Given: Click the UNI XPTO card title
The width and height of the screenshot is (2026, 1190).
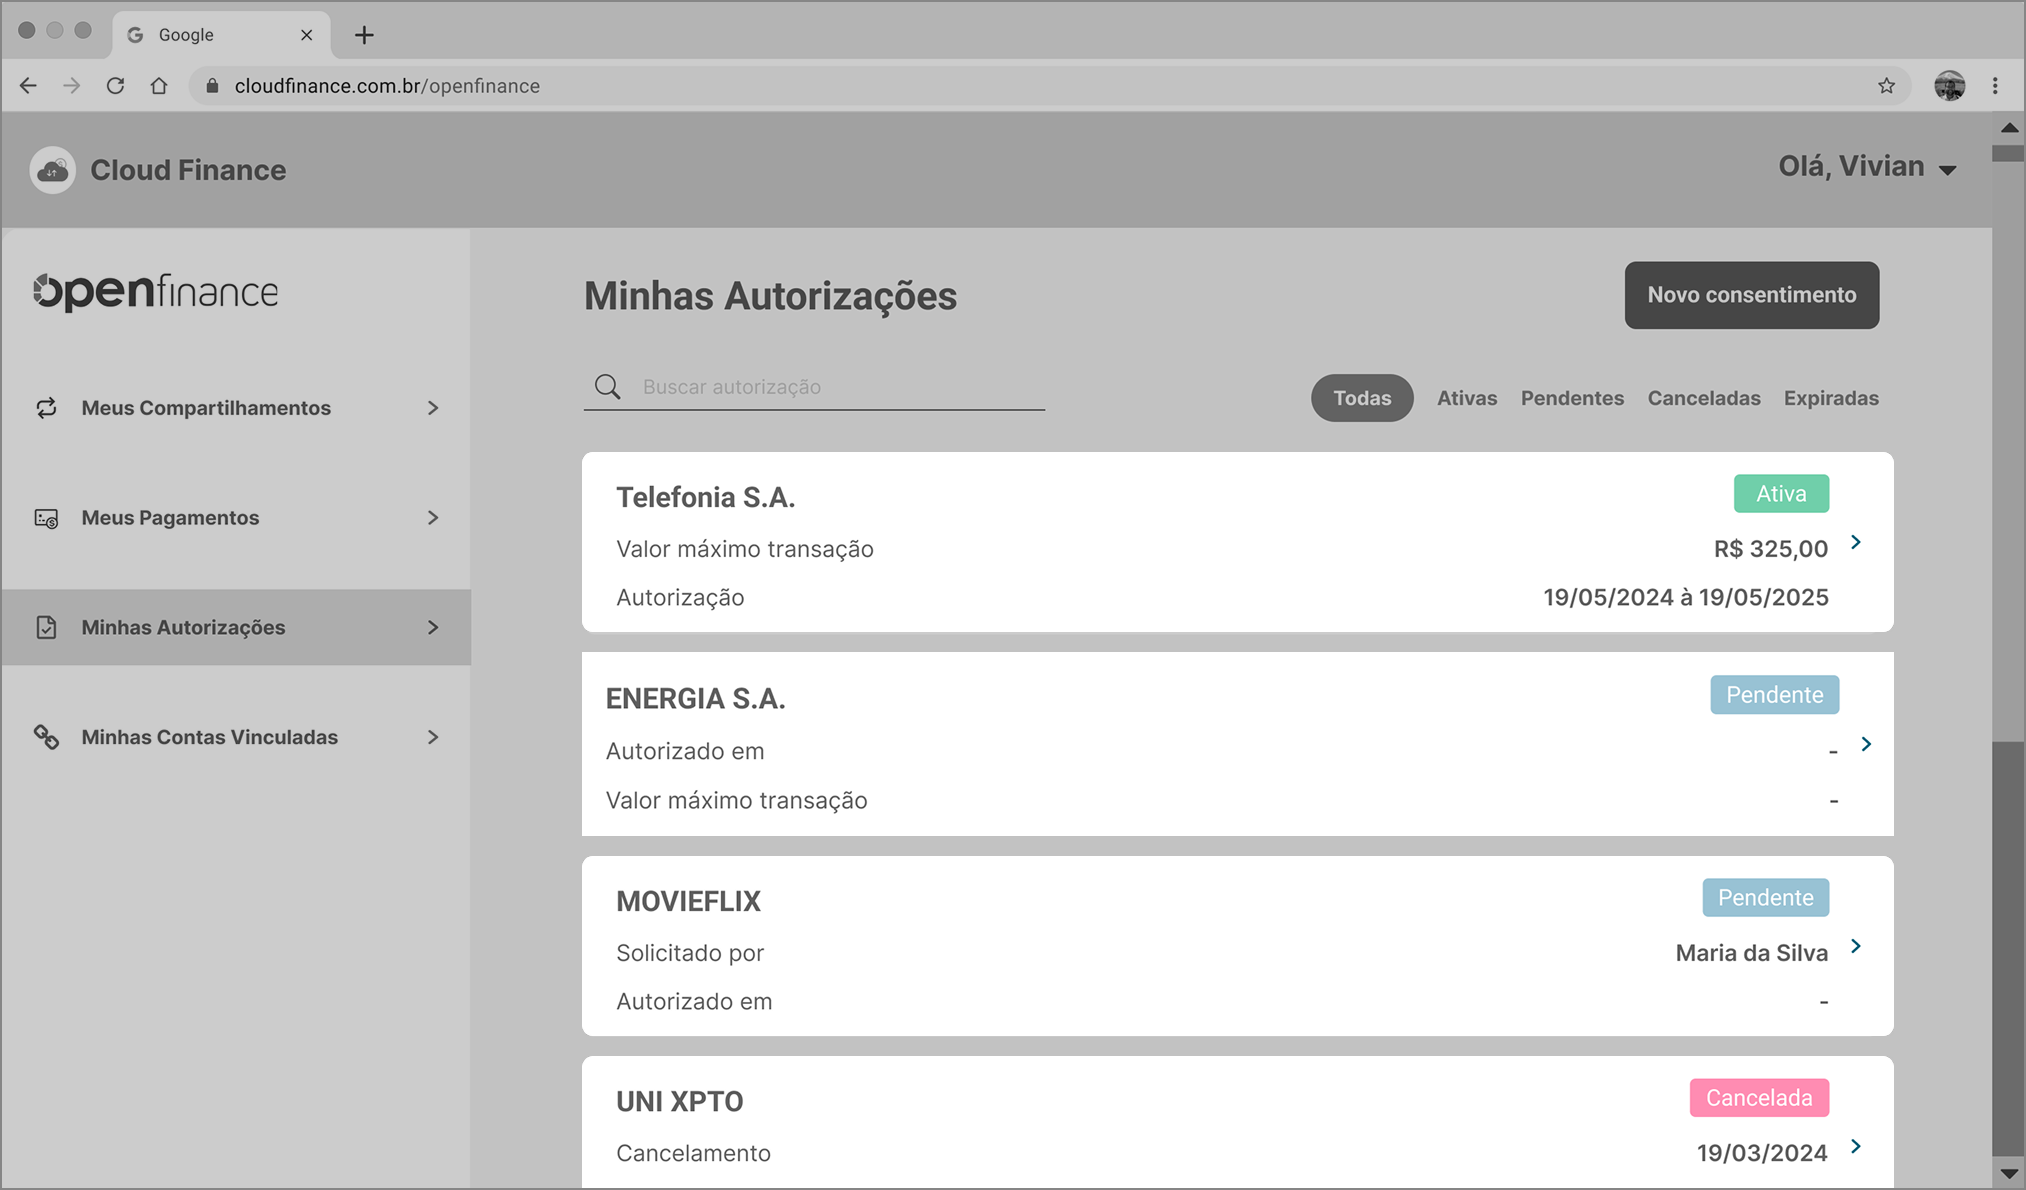Looking at the screenshot, I should (x=679, y=1102).
